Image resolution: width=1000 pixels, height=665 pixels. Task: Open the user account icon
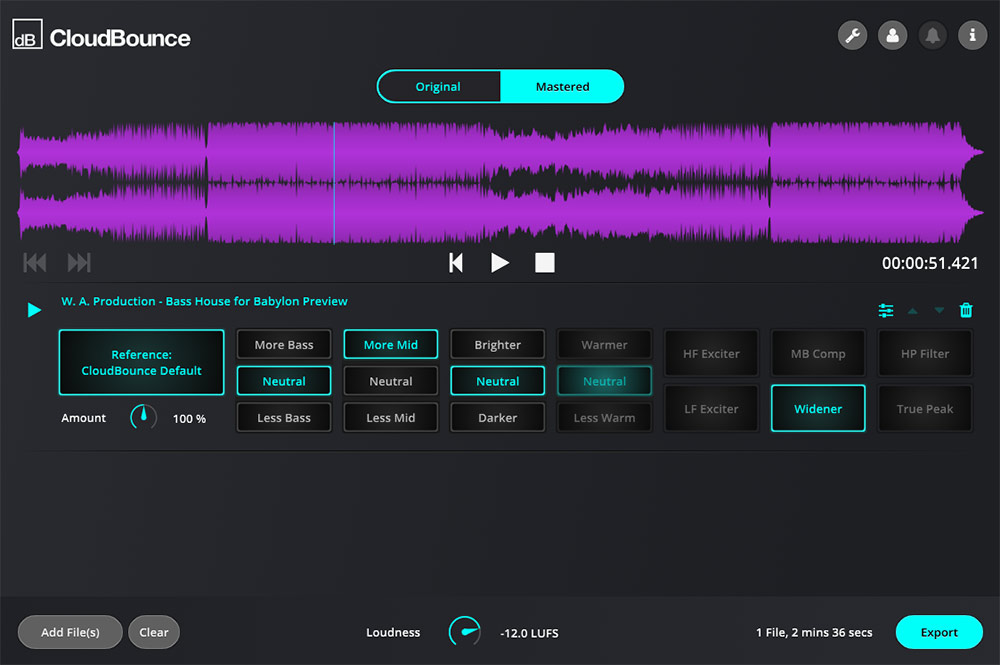(892, 36)
